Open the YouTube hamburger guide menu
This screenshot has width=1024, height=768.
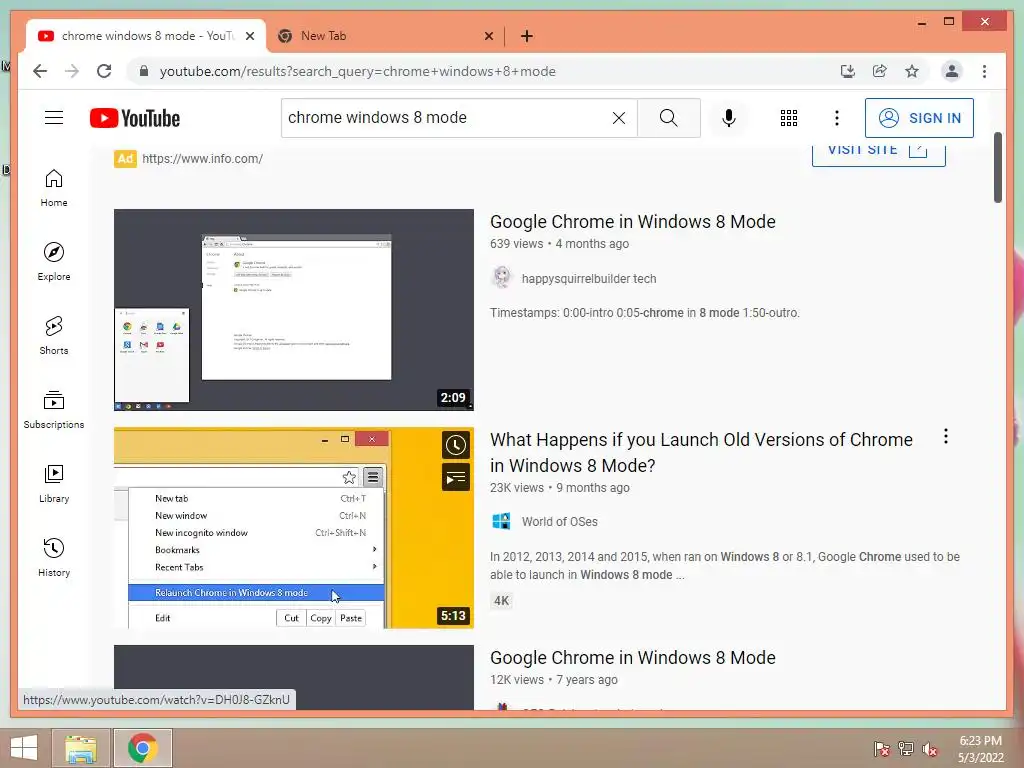(54, 118)
